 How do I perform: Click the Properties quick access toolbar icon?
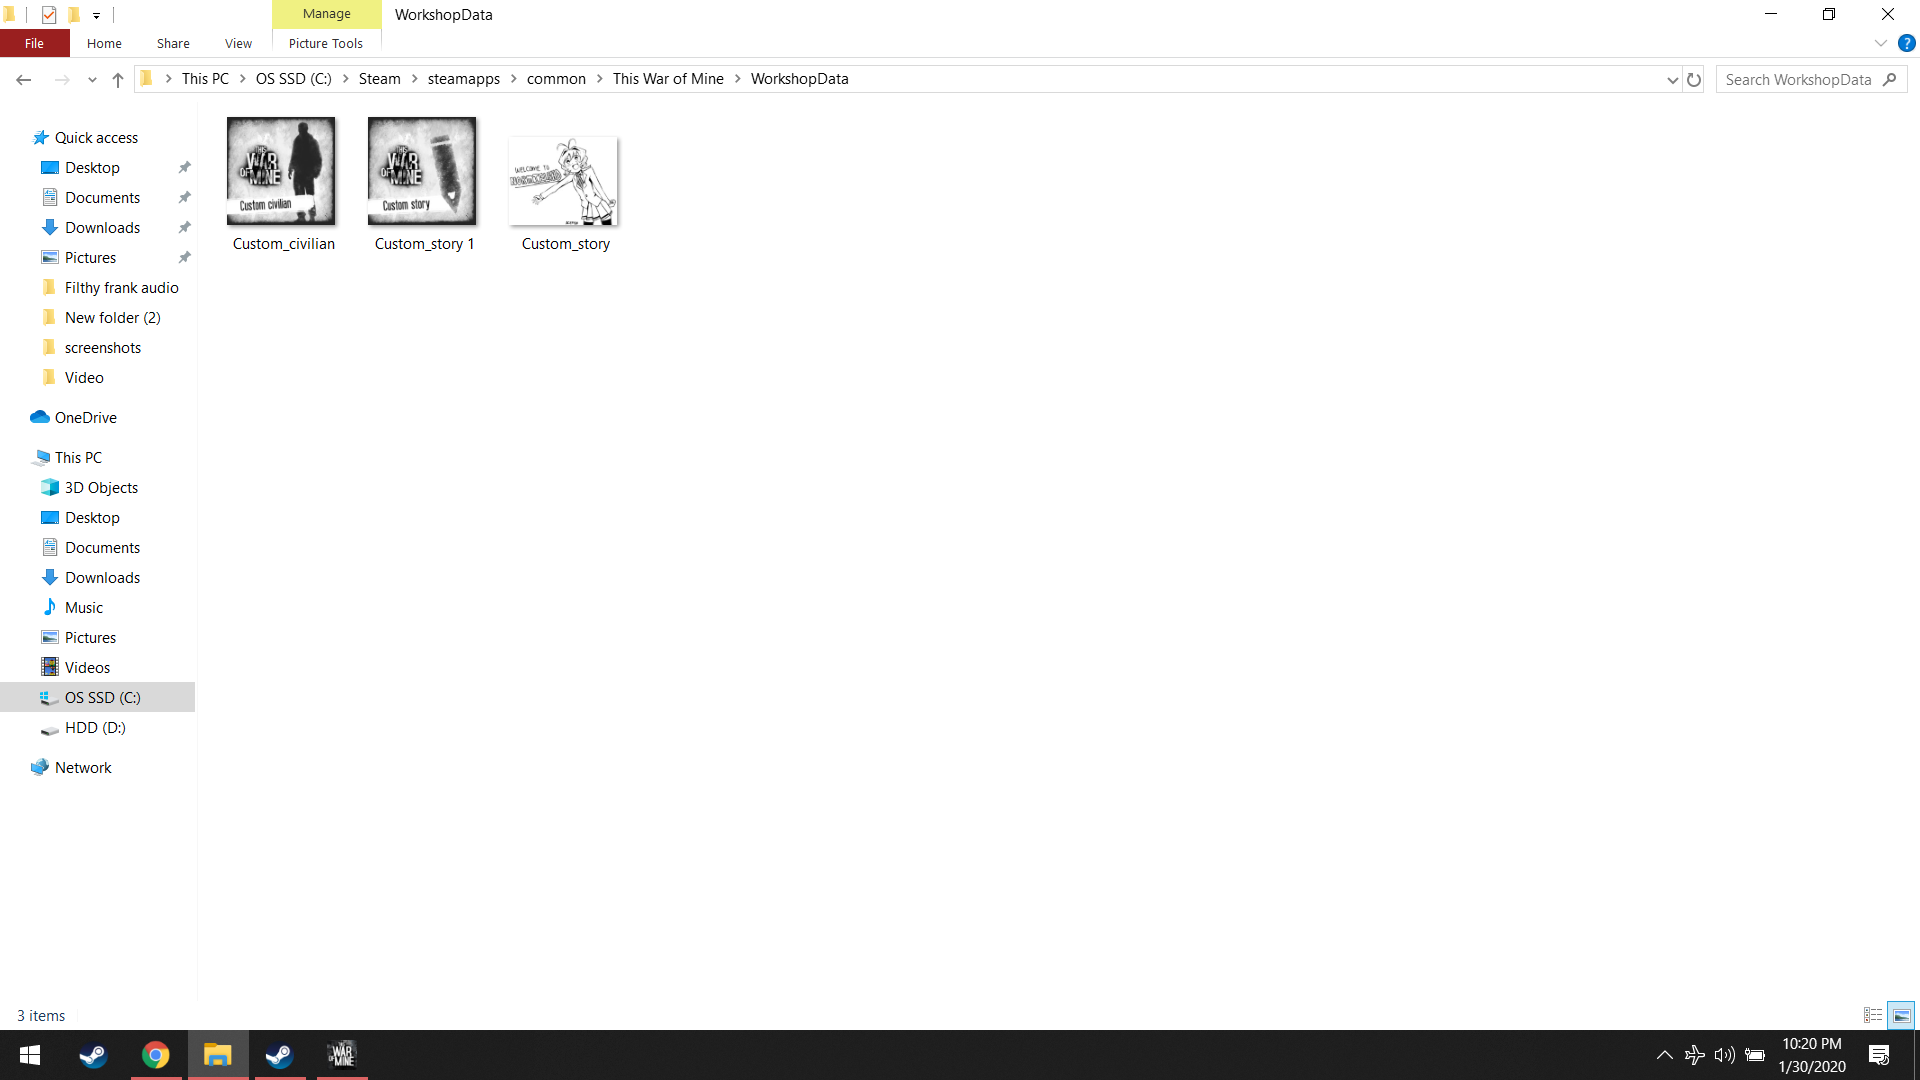pos(48,14)
